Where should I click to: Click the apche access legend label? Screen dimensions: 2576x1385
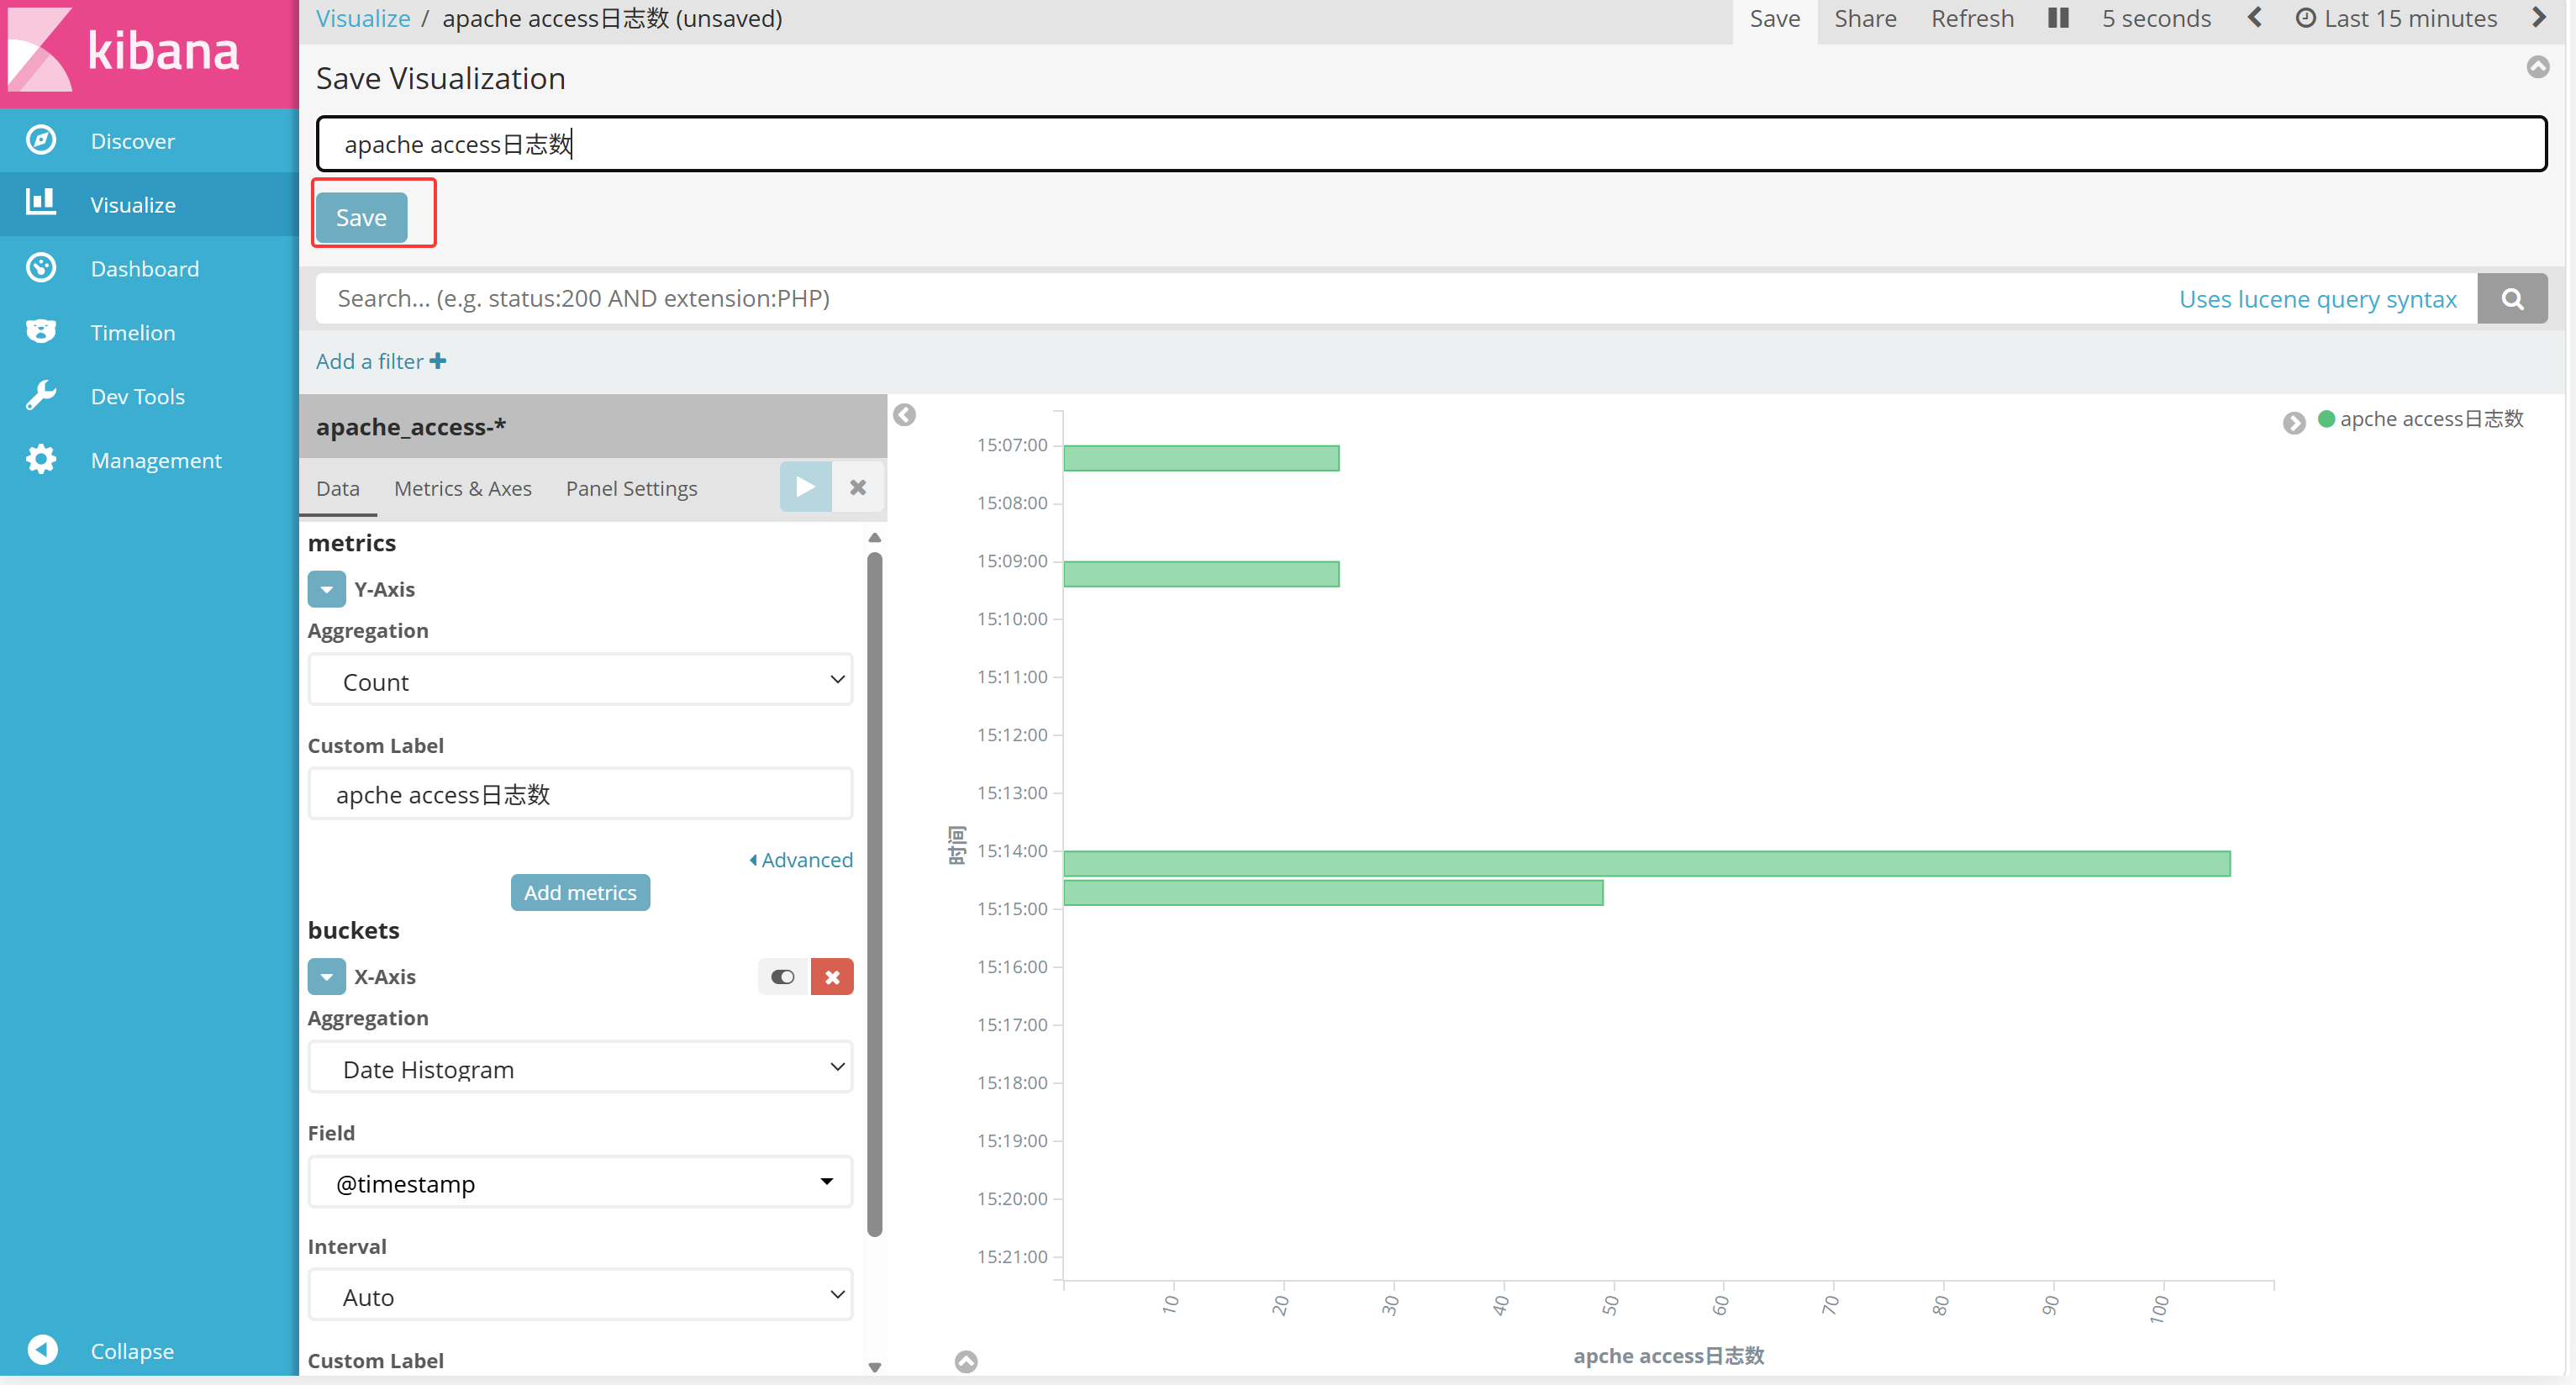coord(2431,419)
